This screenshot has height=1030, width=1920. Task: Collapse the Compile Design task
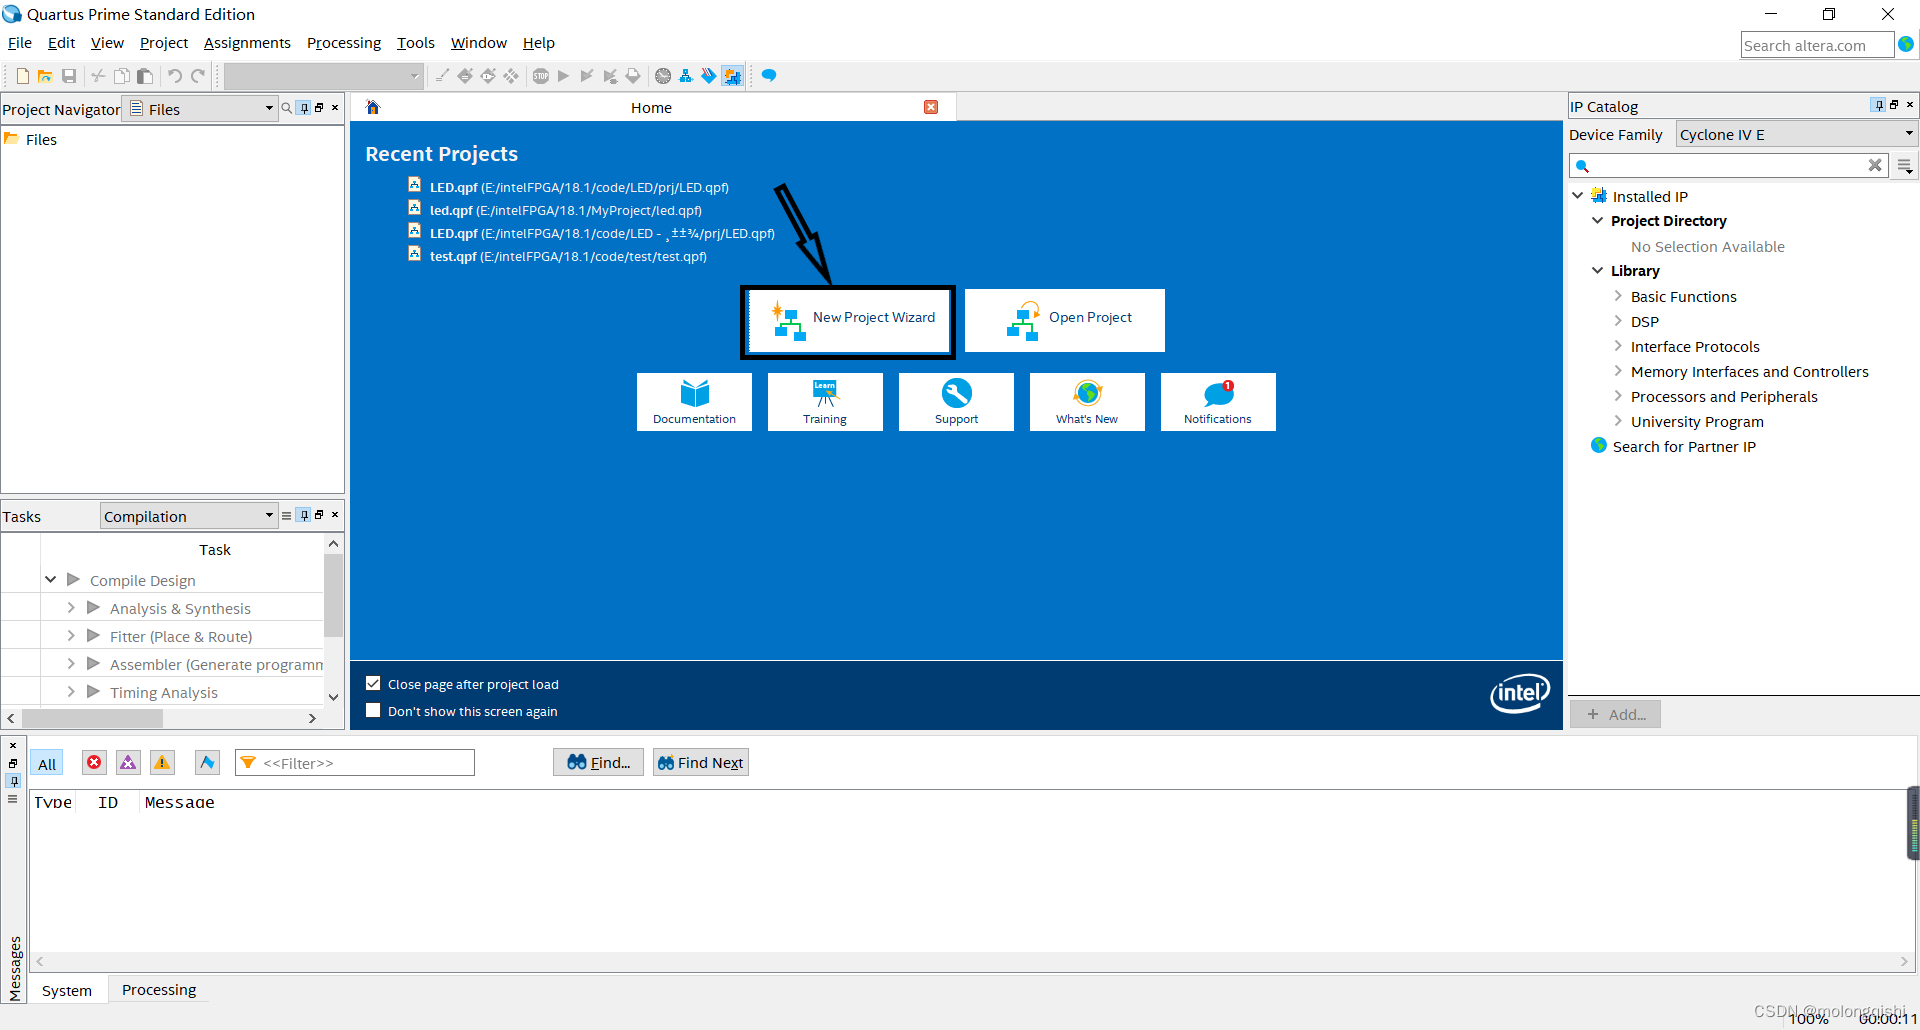click(50, 580)
